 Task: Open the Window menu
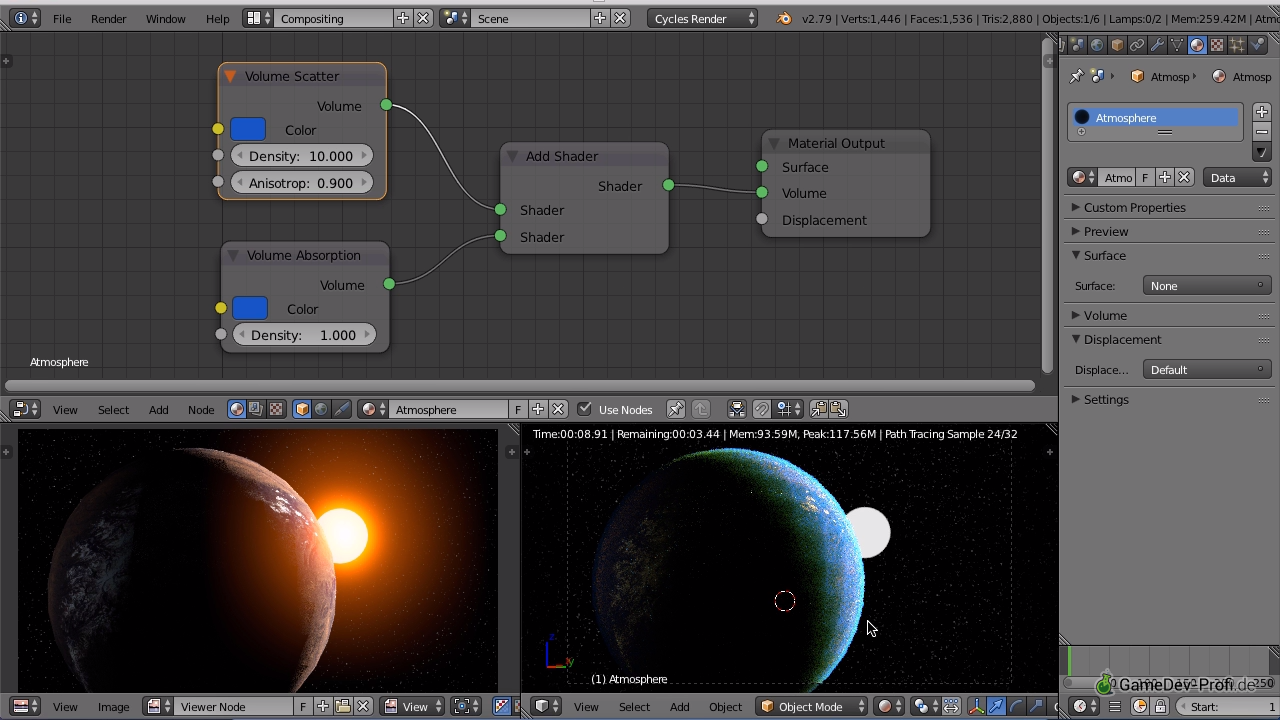tap(165, 19)
